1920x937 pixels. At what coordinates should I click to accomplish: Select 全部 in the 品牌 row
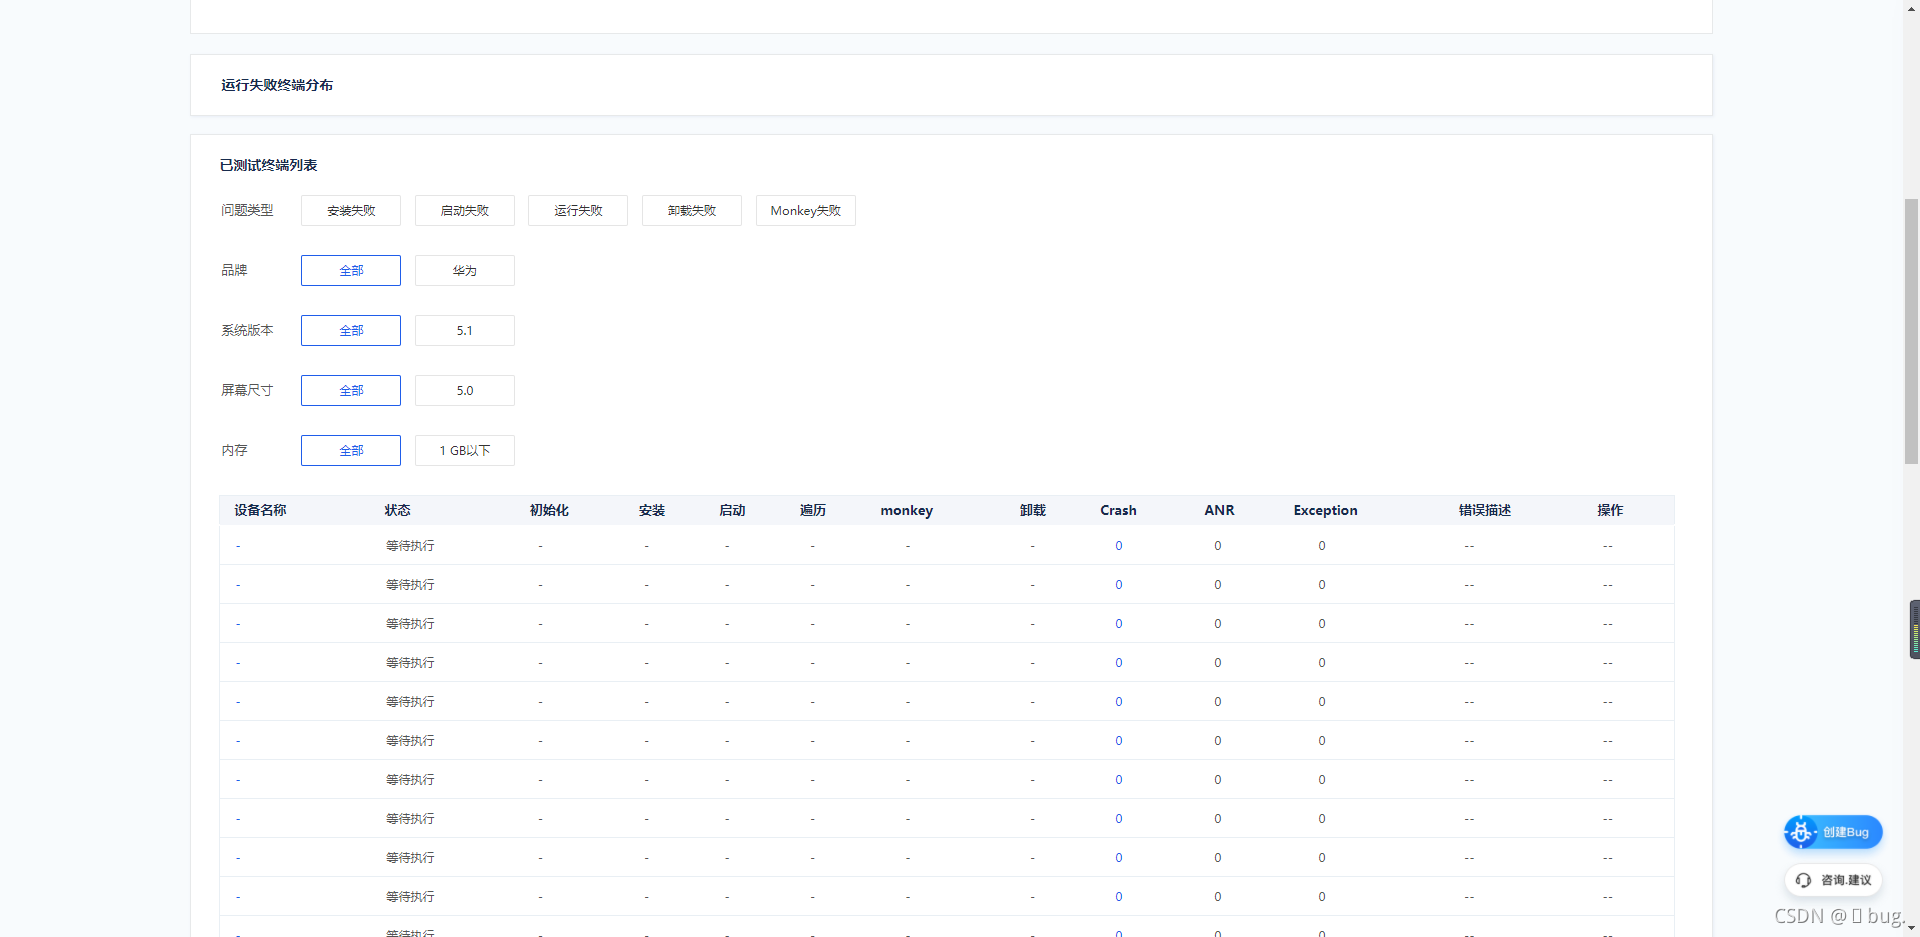click(x=351, y=270)
